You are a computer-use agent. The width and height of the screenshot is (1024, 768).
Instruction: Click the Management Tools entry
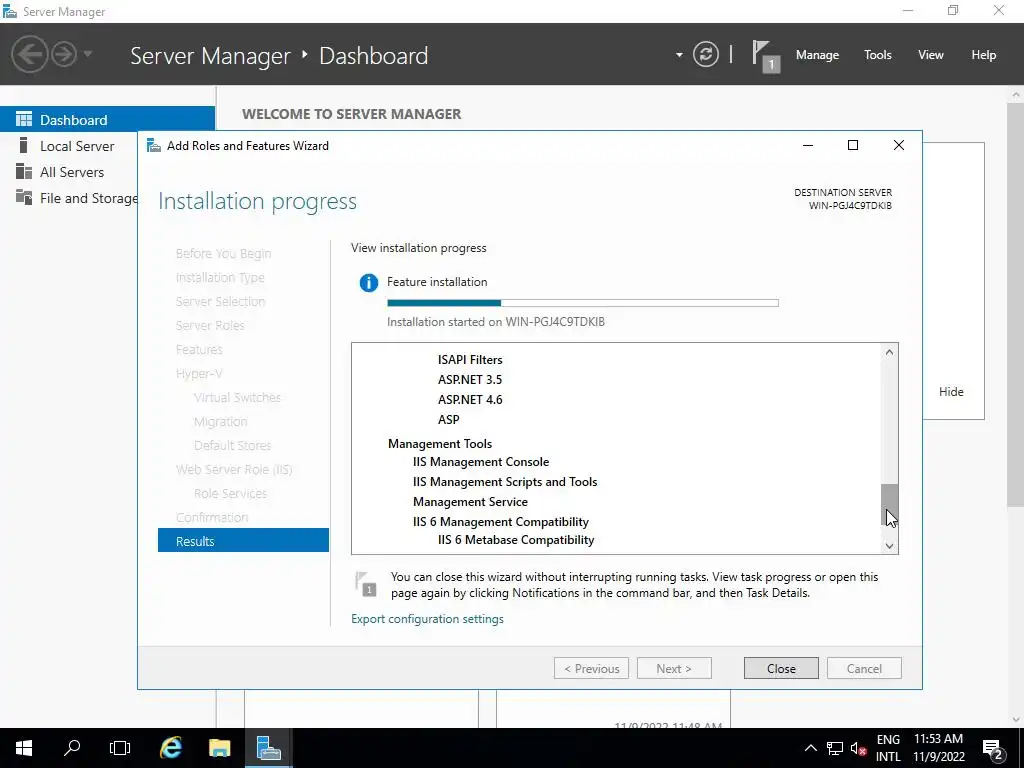[440, 443]
